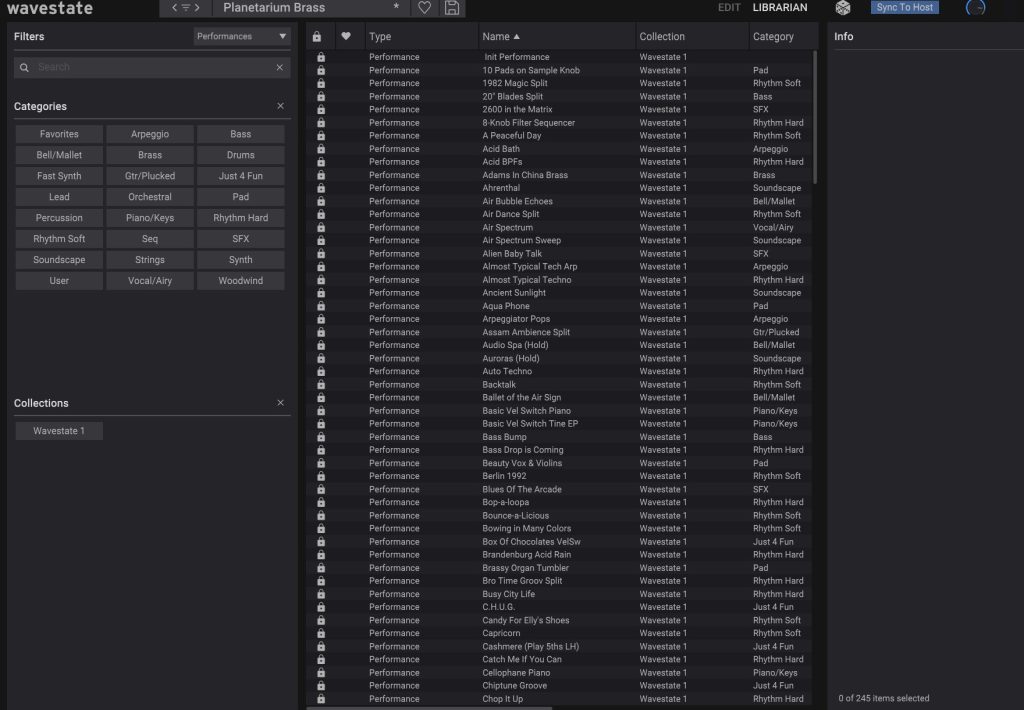Select the Soundscape category button
This screenshot has width=1024, height=710.
tap(59, 260)
